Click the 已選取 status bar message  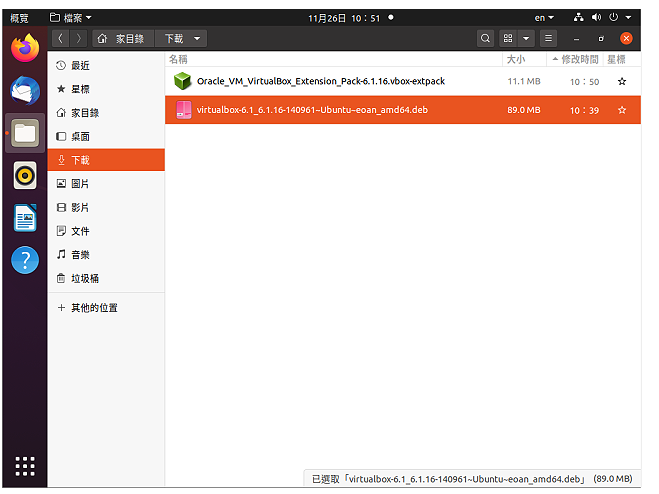(472, 479)
